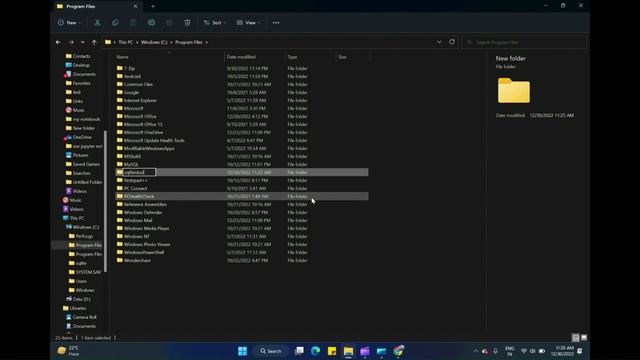This screenshot has width=640, height=360.
Task: Select the Common Files folder row
Action: [242, 84]
